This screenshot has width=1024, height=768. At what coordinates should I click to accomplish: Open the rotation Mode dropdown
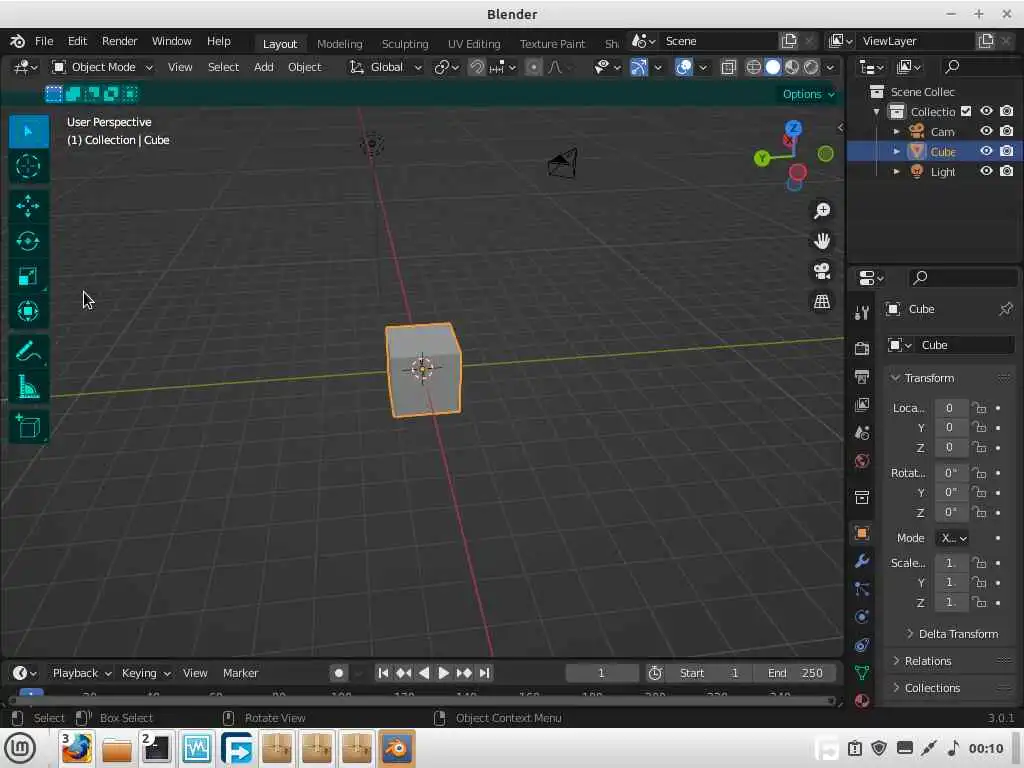(x=953, y=538)
